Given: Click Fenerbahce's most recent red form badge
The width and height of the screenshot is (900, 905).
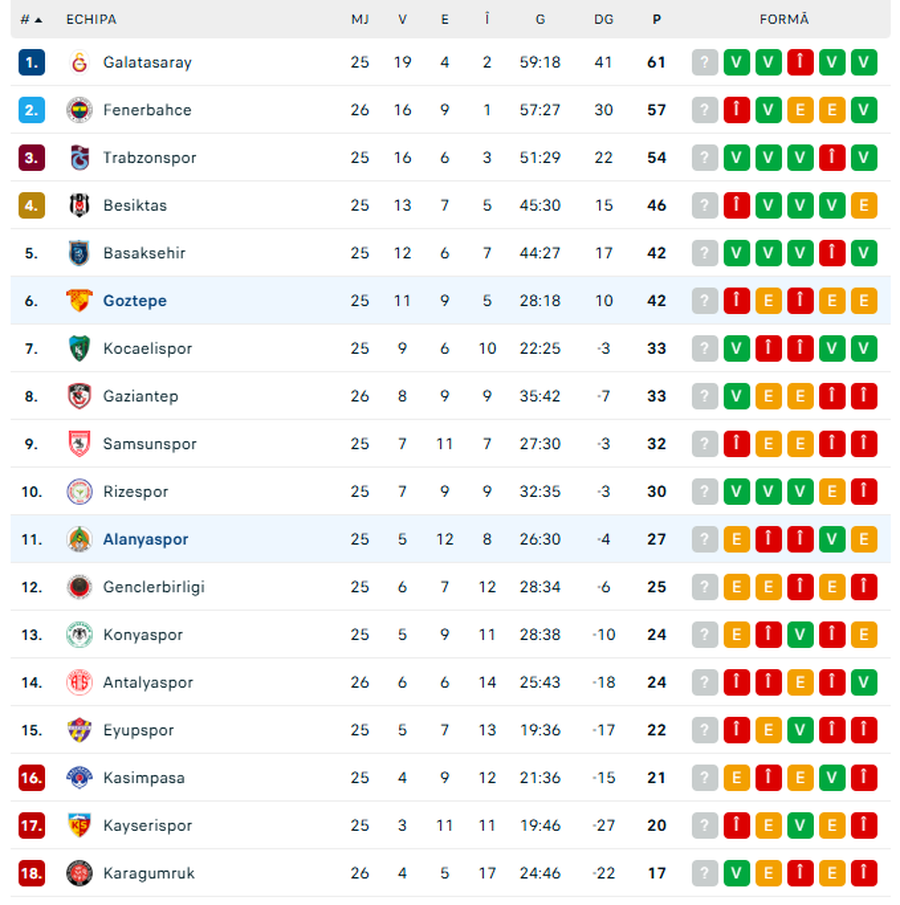Looking at the screenshot, I should [x=737, y=110].
